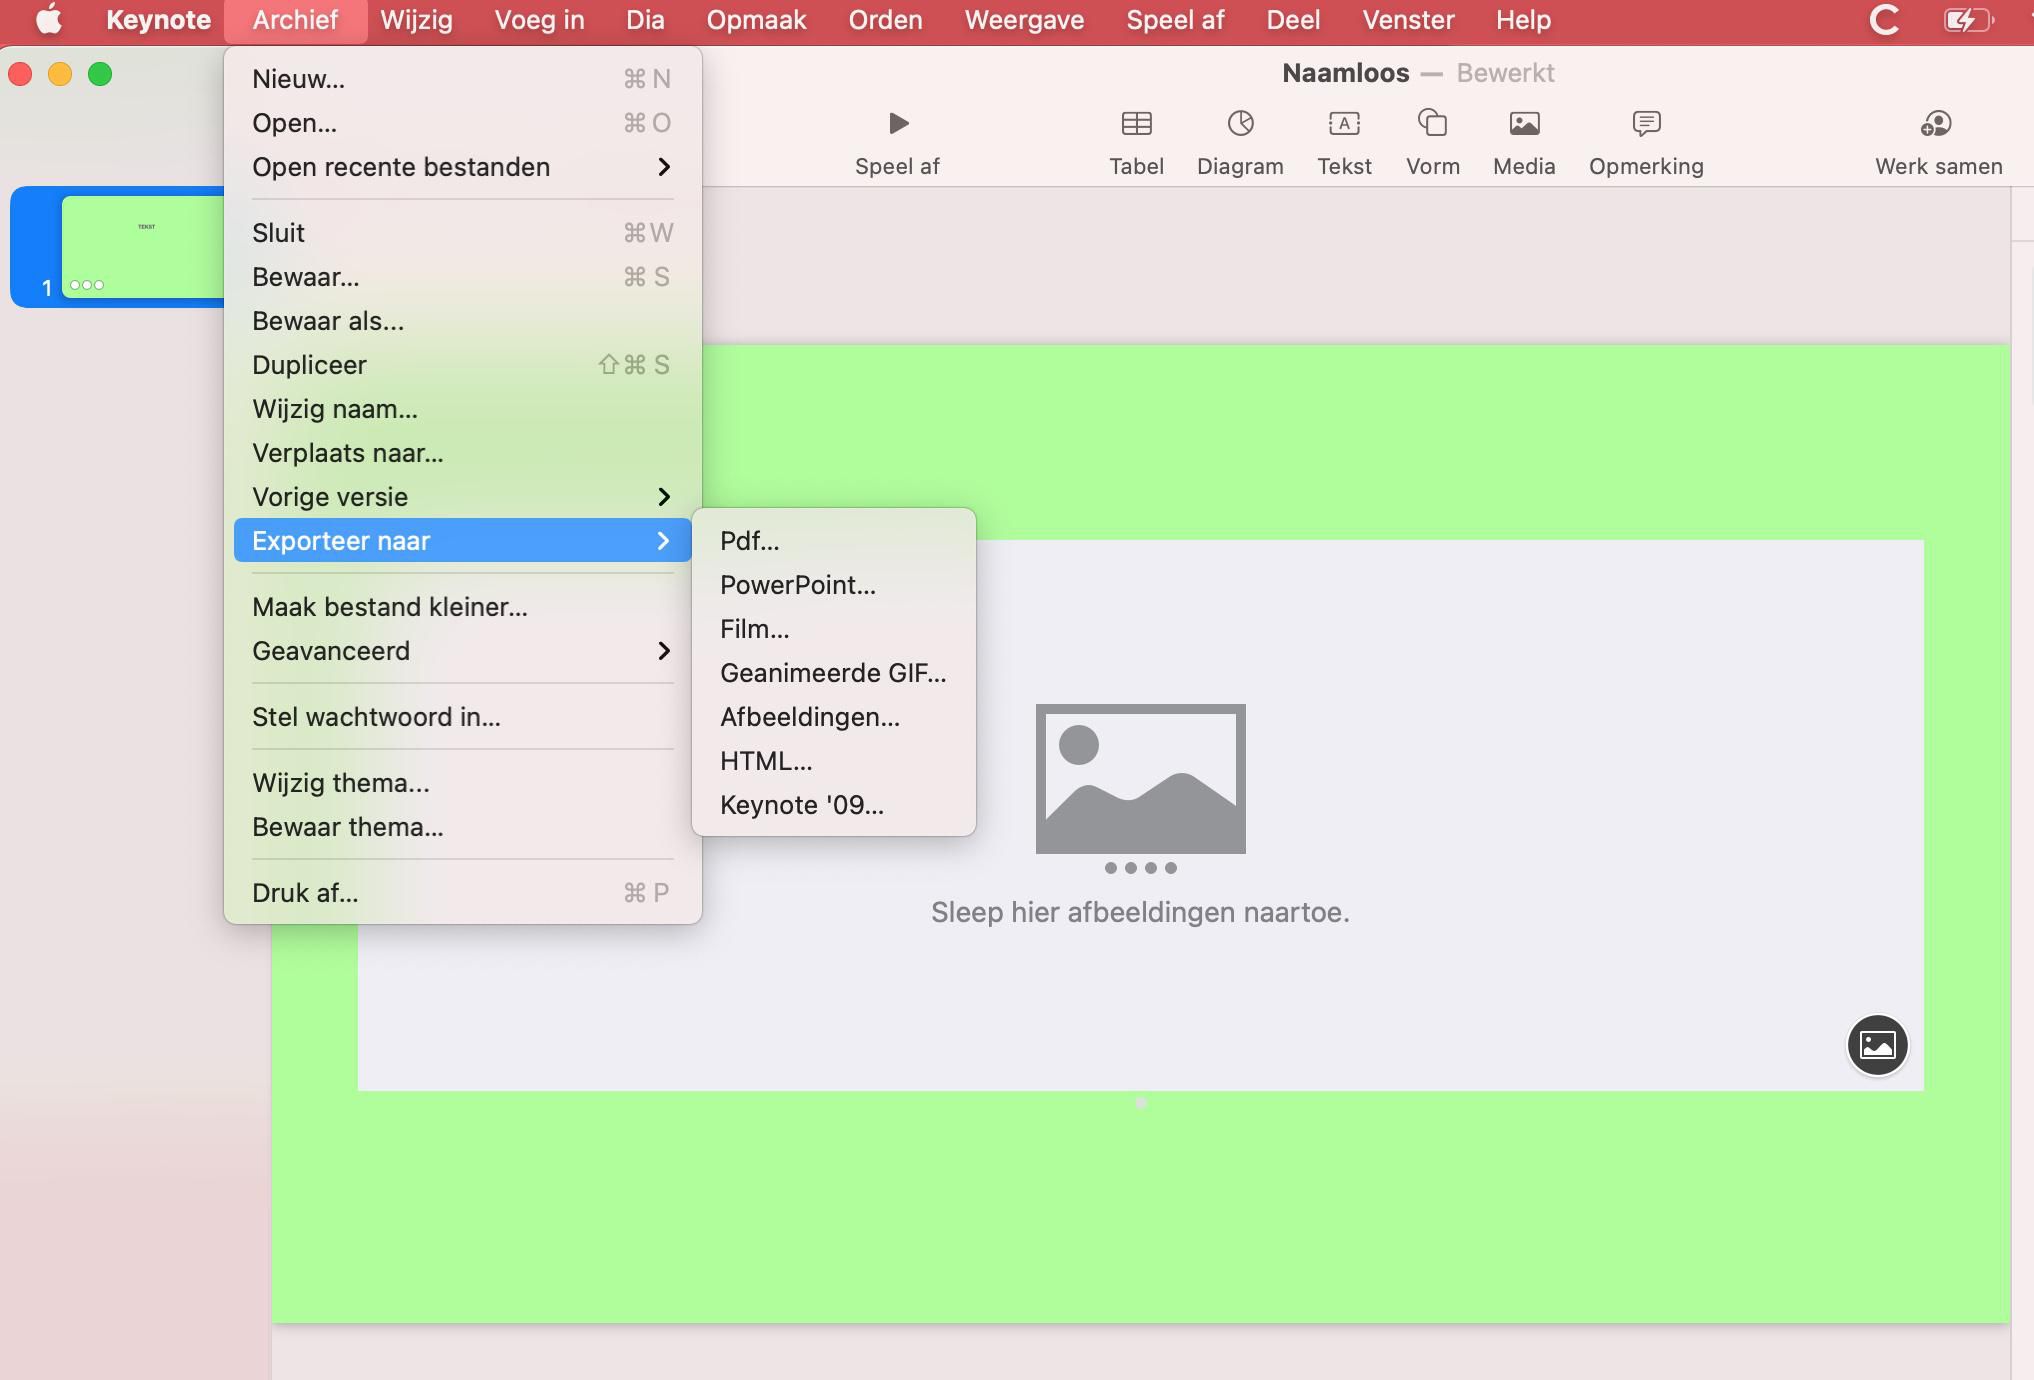
Task: Expand Vorige versie submenu
Action: pos(462,497)
